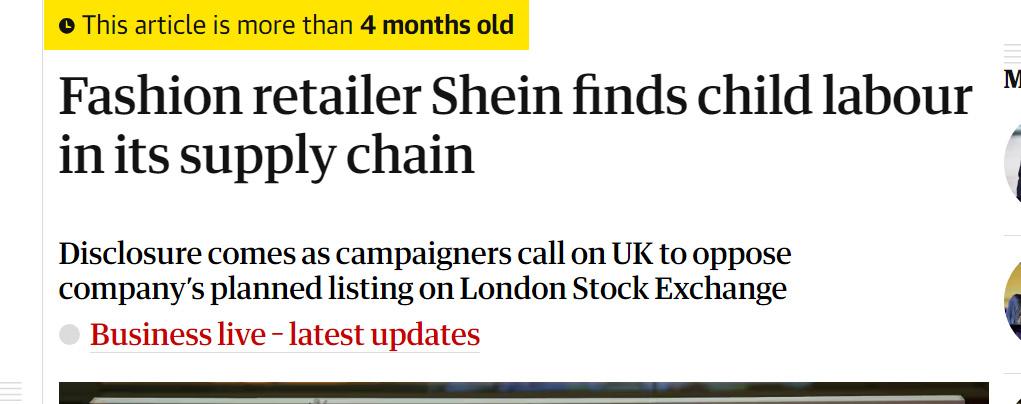Screen dimensions: 1021x404
Task: Open the Business live – latest updates link
Action: click(x=284, y=335)
